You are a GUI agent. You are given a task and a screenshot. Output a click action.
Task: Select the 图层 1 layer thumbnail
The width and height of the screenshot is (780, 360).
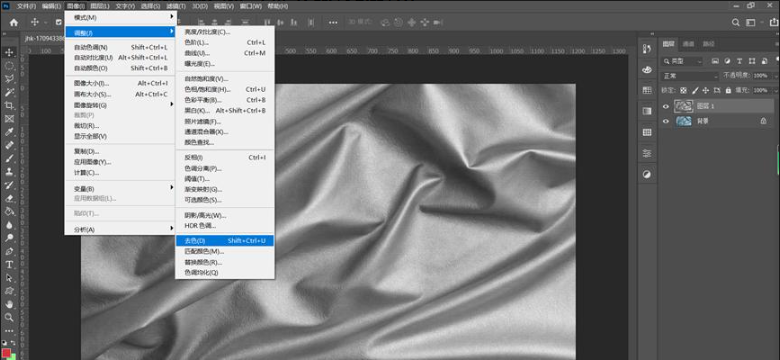coord(683,106)
